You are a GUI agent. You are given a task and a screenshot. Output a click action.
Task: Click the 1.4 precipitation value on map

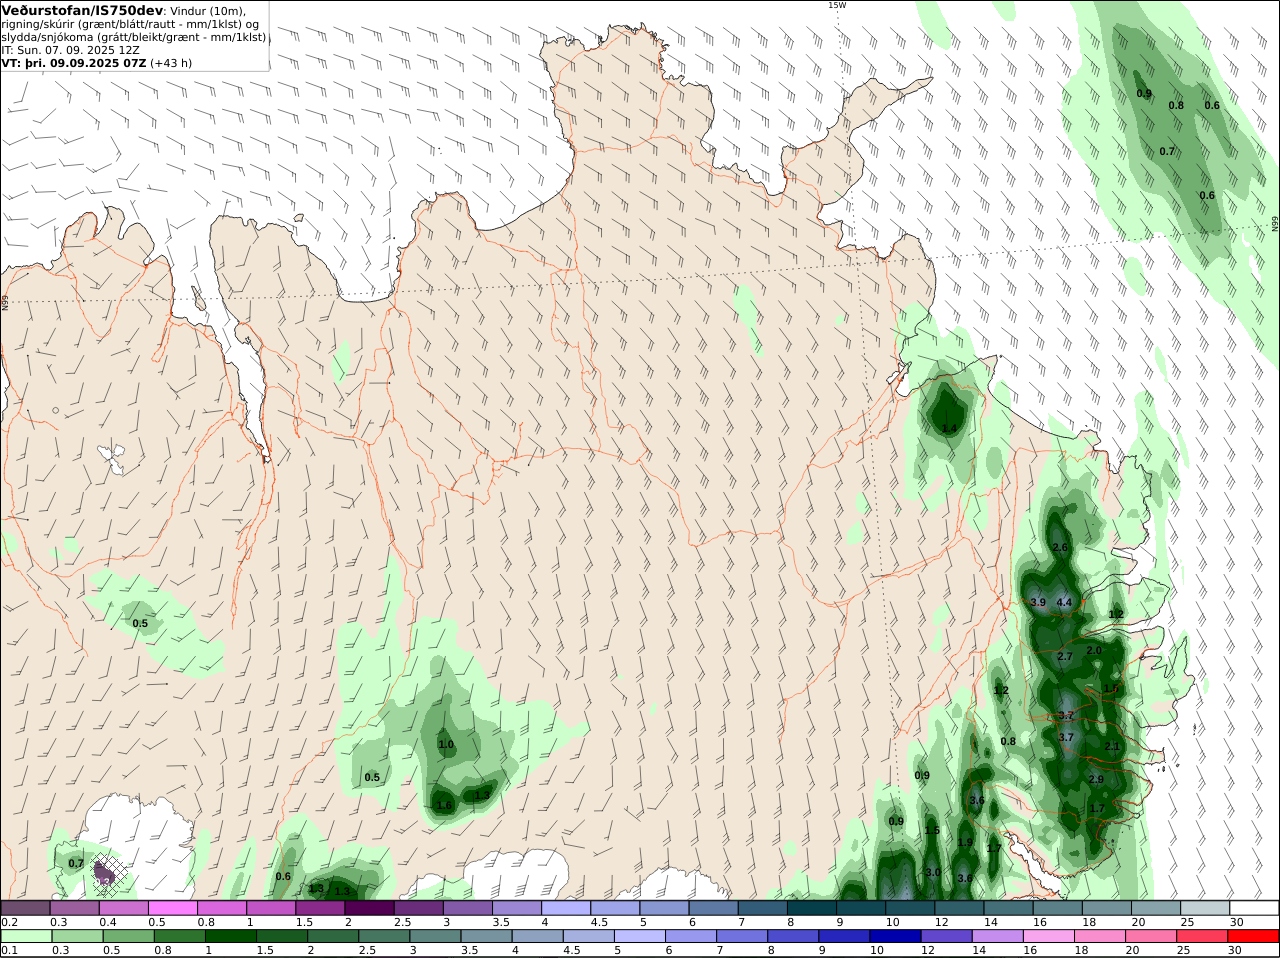949,429
